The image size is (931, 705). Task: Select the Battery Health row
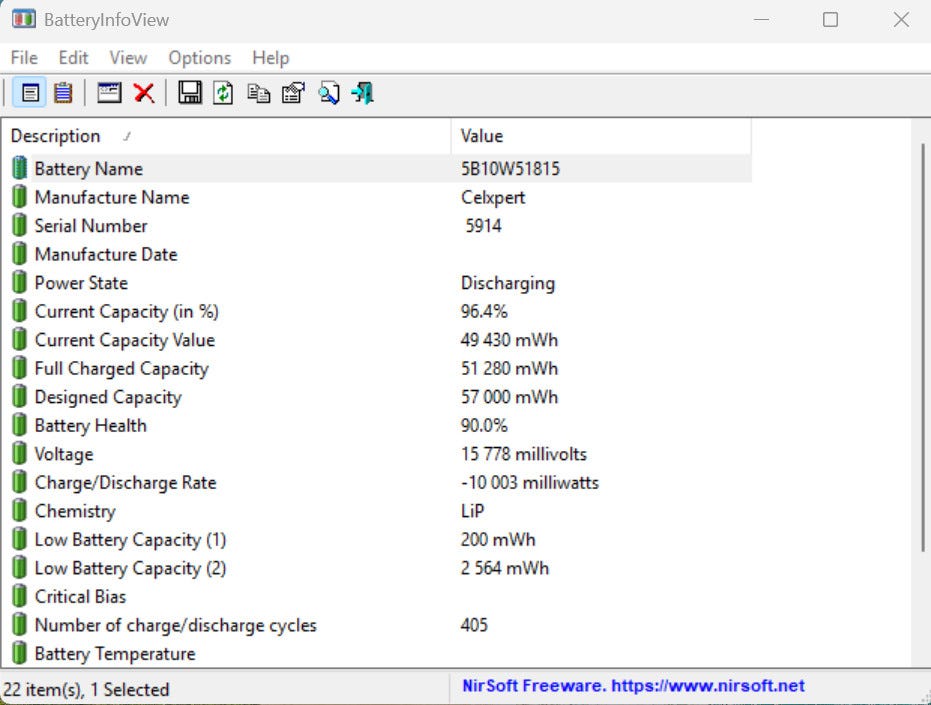click(x=377, y=425)
